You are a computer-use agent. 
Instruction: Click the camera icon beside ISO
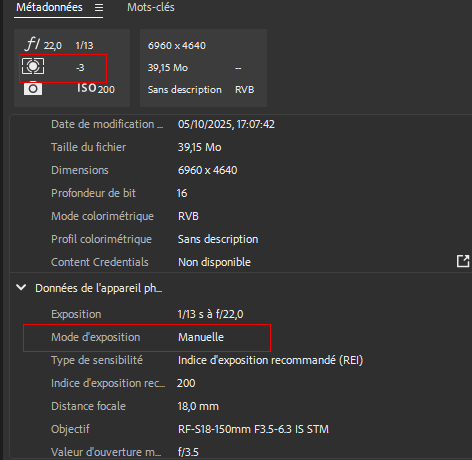33,88
